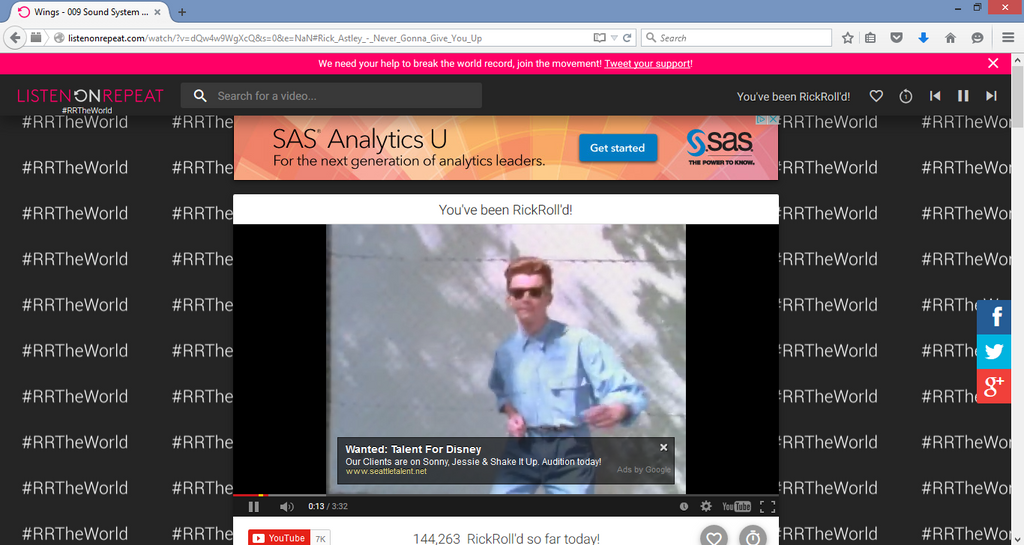Click the You've been RickRoll'd! header text
1024x545 pixels.
pos(793,97)
